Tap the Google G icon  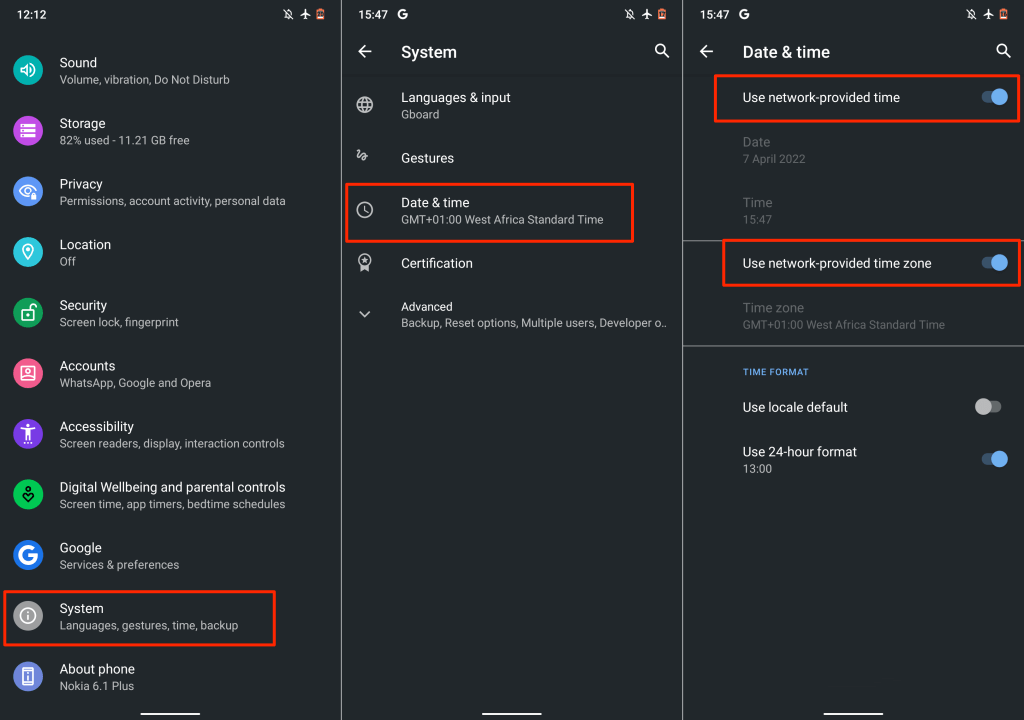(x=28, y=555)
